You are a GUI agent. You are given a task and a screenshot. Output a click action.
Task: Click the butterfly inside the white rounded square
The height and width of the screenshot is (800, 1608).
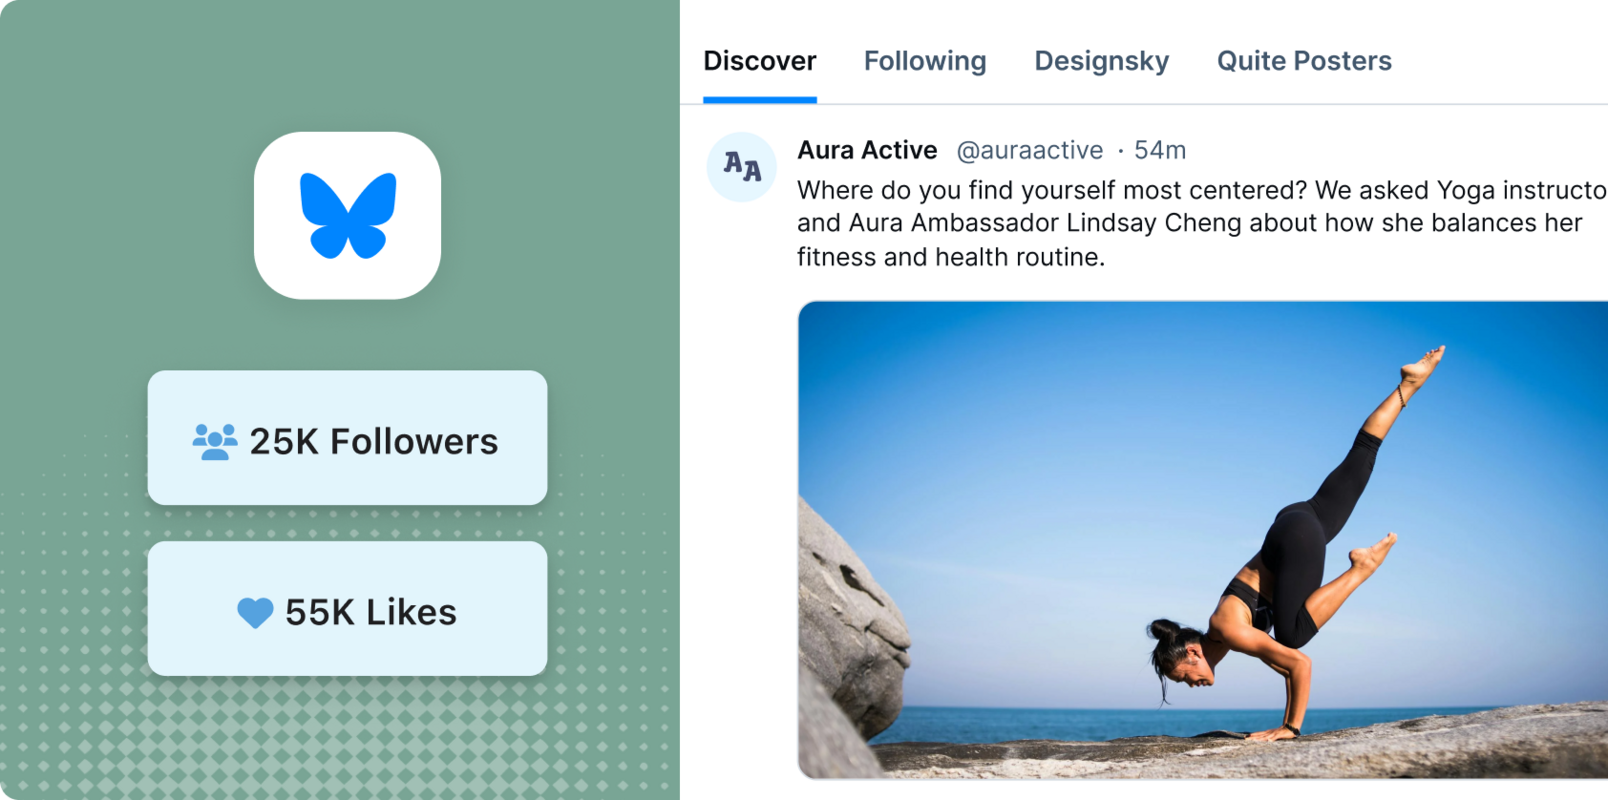point(347,215)
